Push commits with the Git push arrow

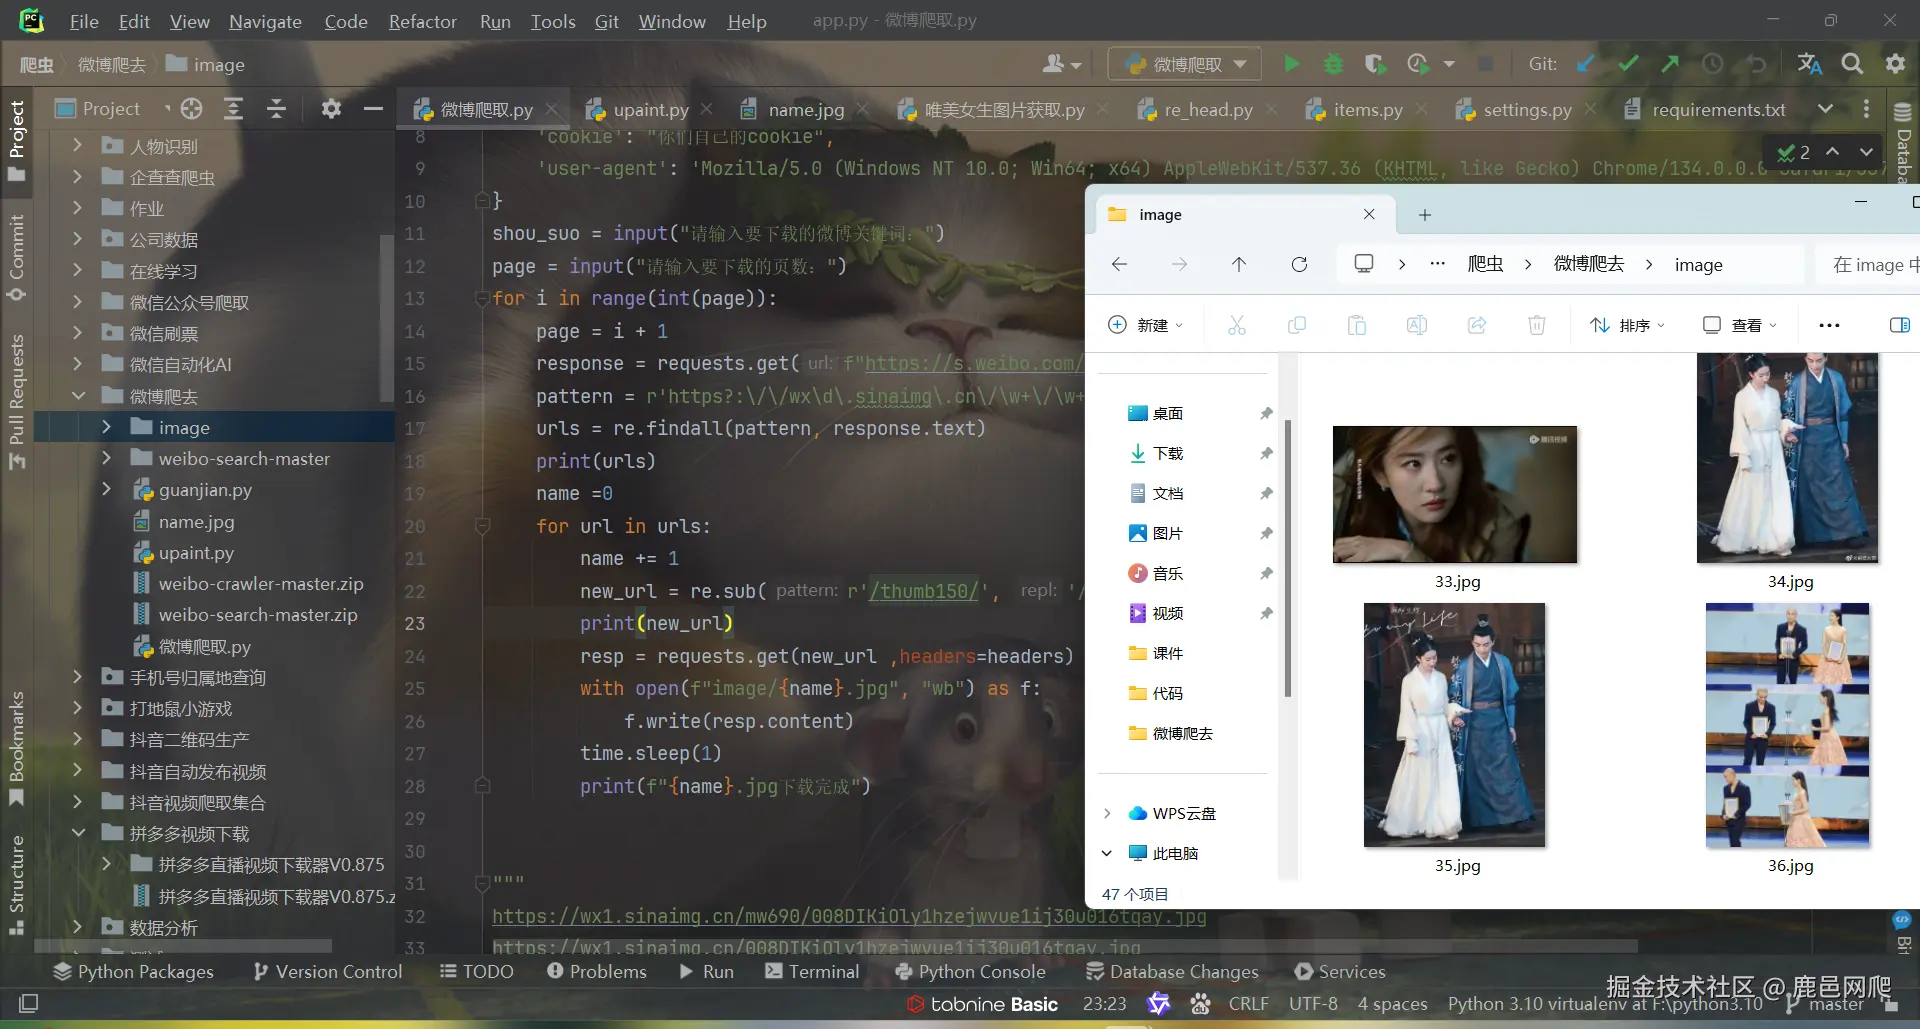[1670, 64]
